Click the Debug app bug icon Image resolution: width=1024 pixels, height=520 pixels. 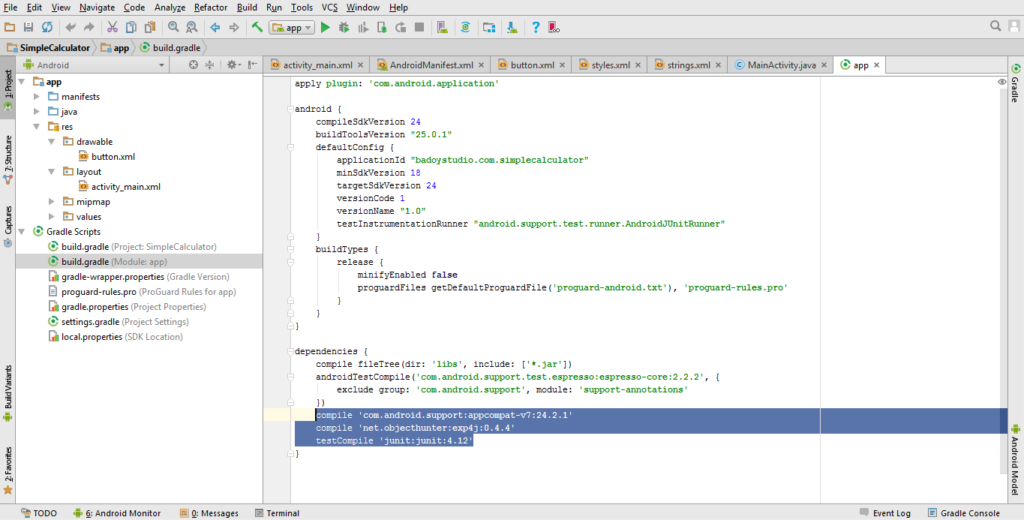click(x=345, y=27)
